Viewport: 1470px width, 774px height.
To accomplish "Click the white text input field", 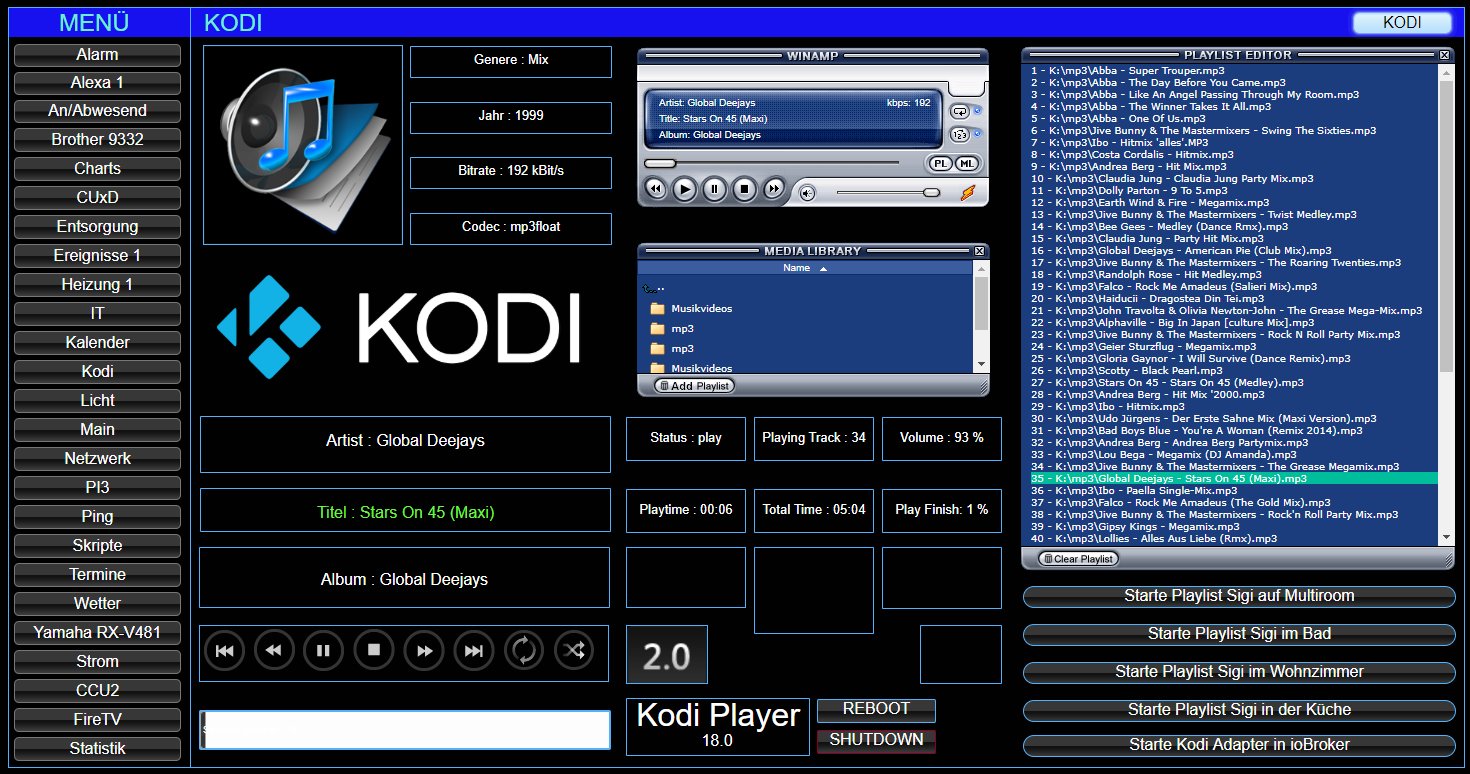I will pos(405,730).
